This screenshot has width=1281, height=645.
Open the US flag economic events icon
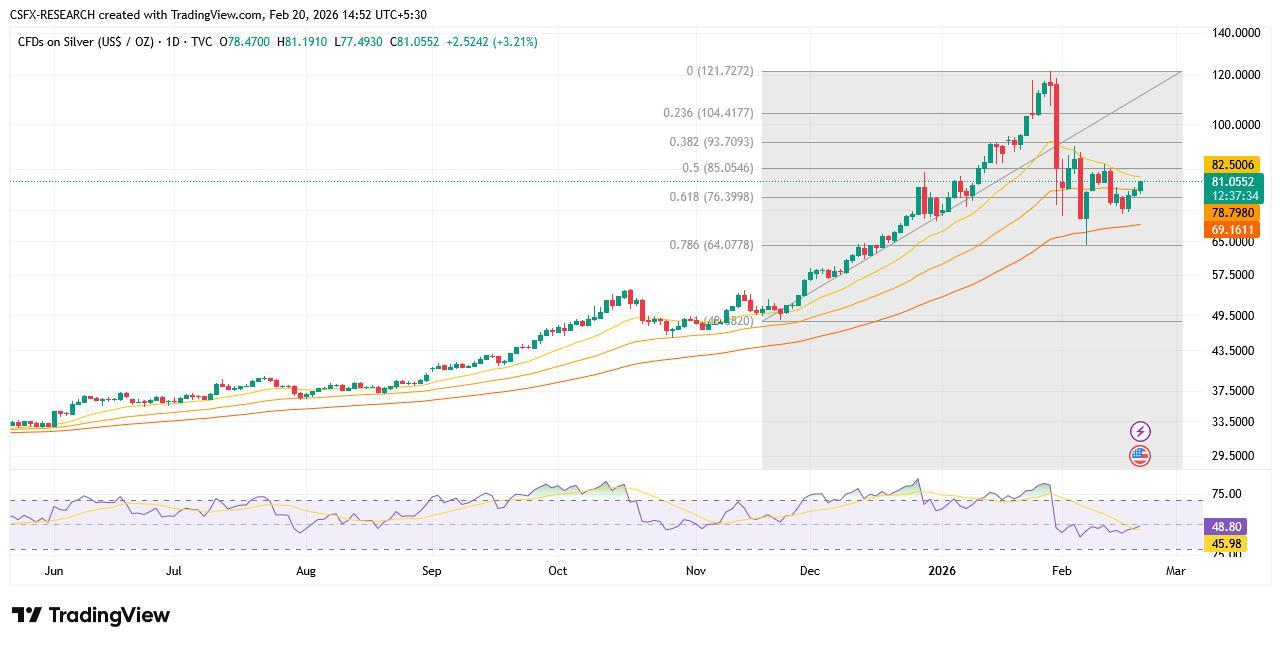[1139, 456]
